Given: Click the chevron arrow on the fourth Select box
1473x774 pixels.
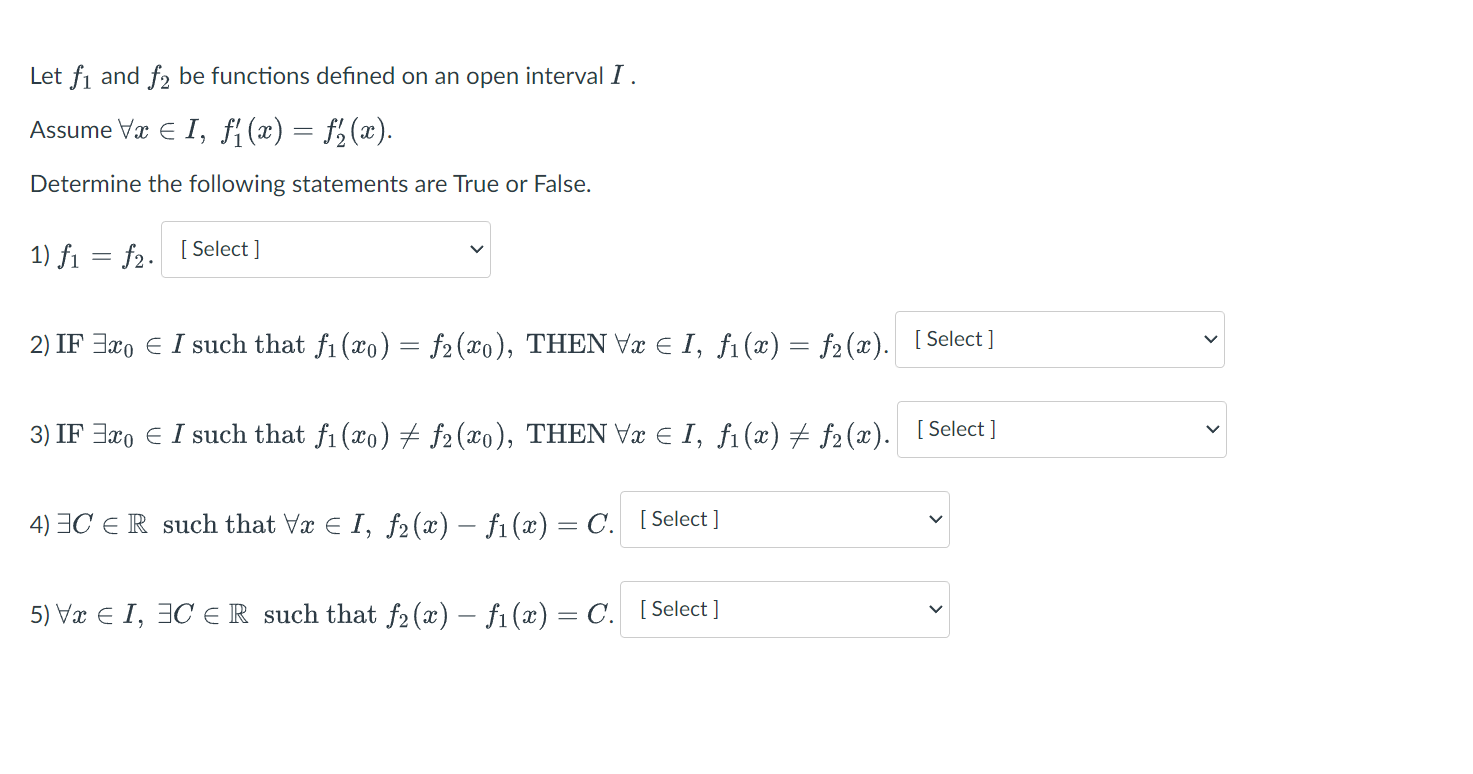Looking at the screenshot, I should pyautogui.click(x=936, y=519).
